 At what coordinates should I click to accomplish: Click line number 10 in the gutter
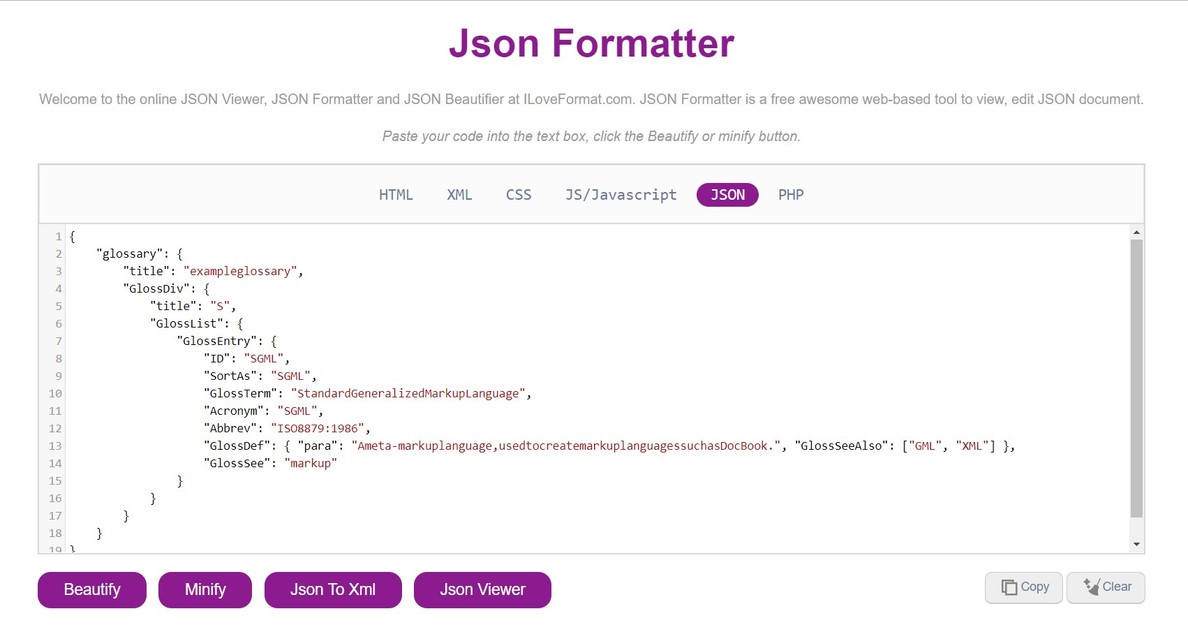click(x=55, y=393)
